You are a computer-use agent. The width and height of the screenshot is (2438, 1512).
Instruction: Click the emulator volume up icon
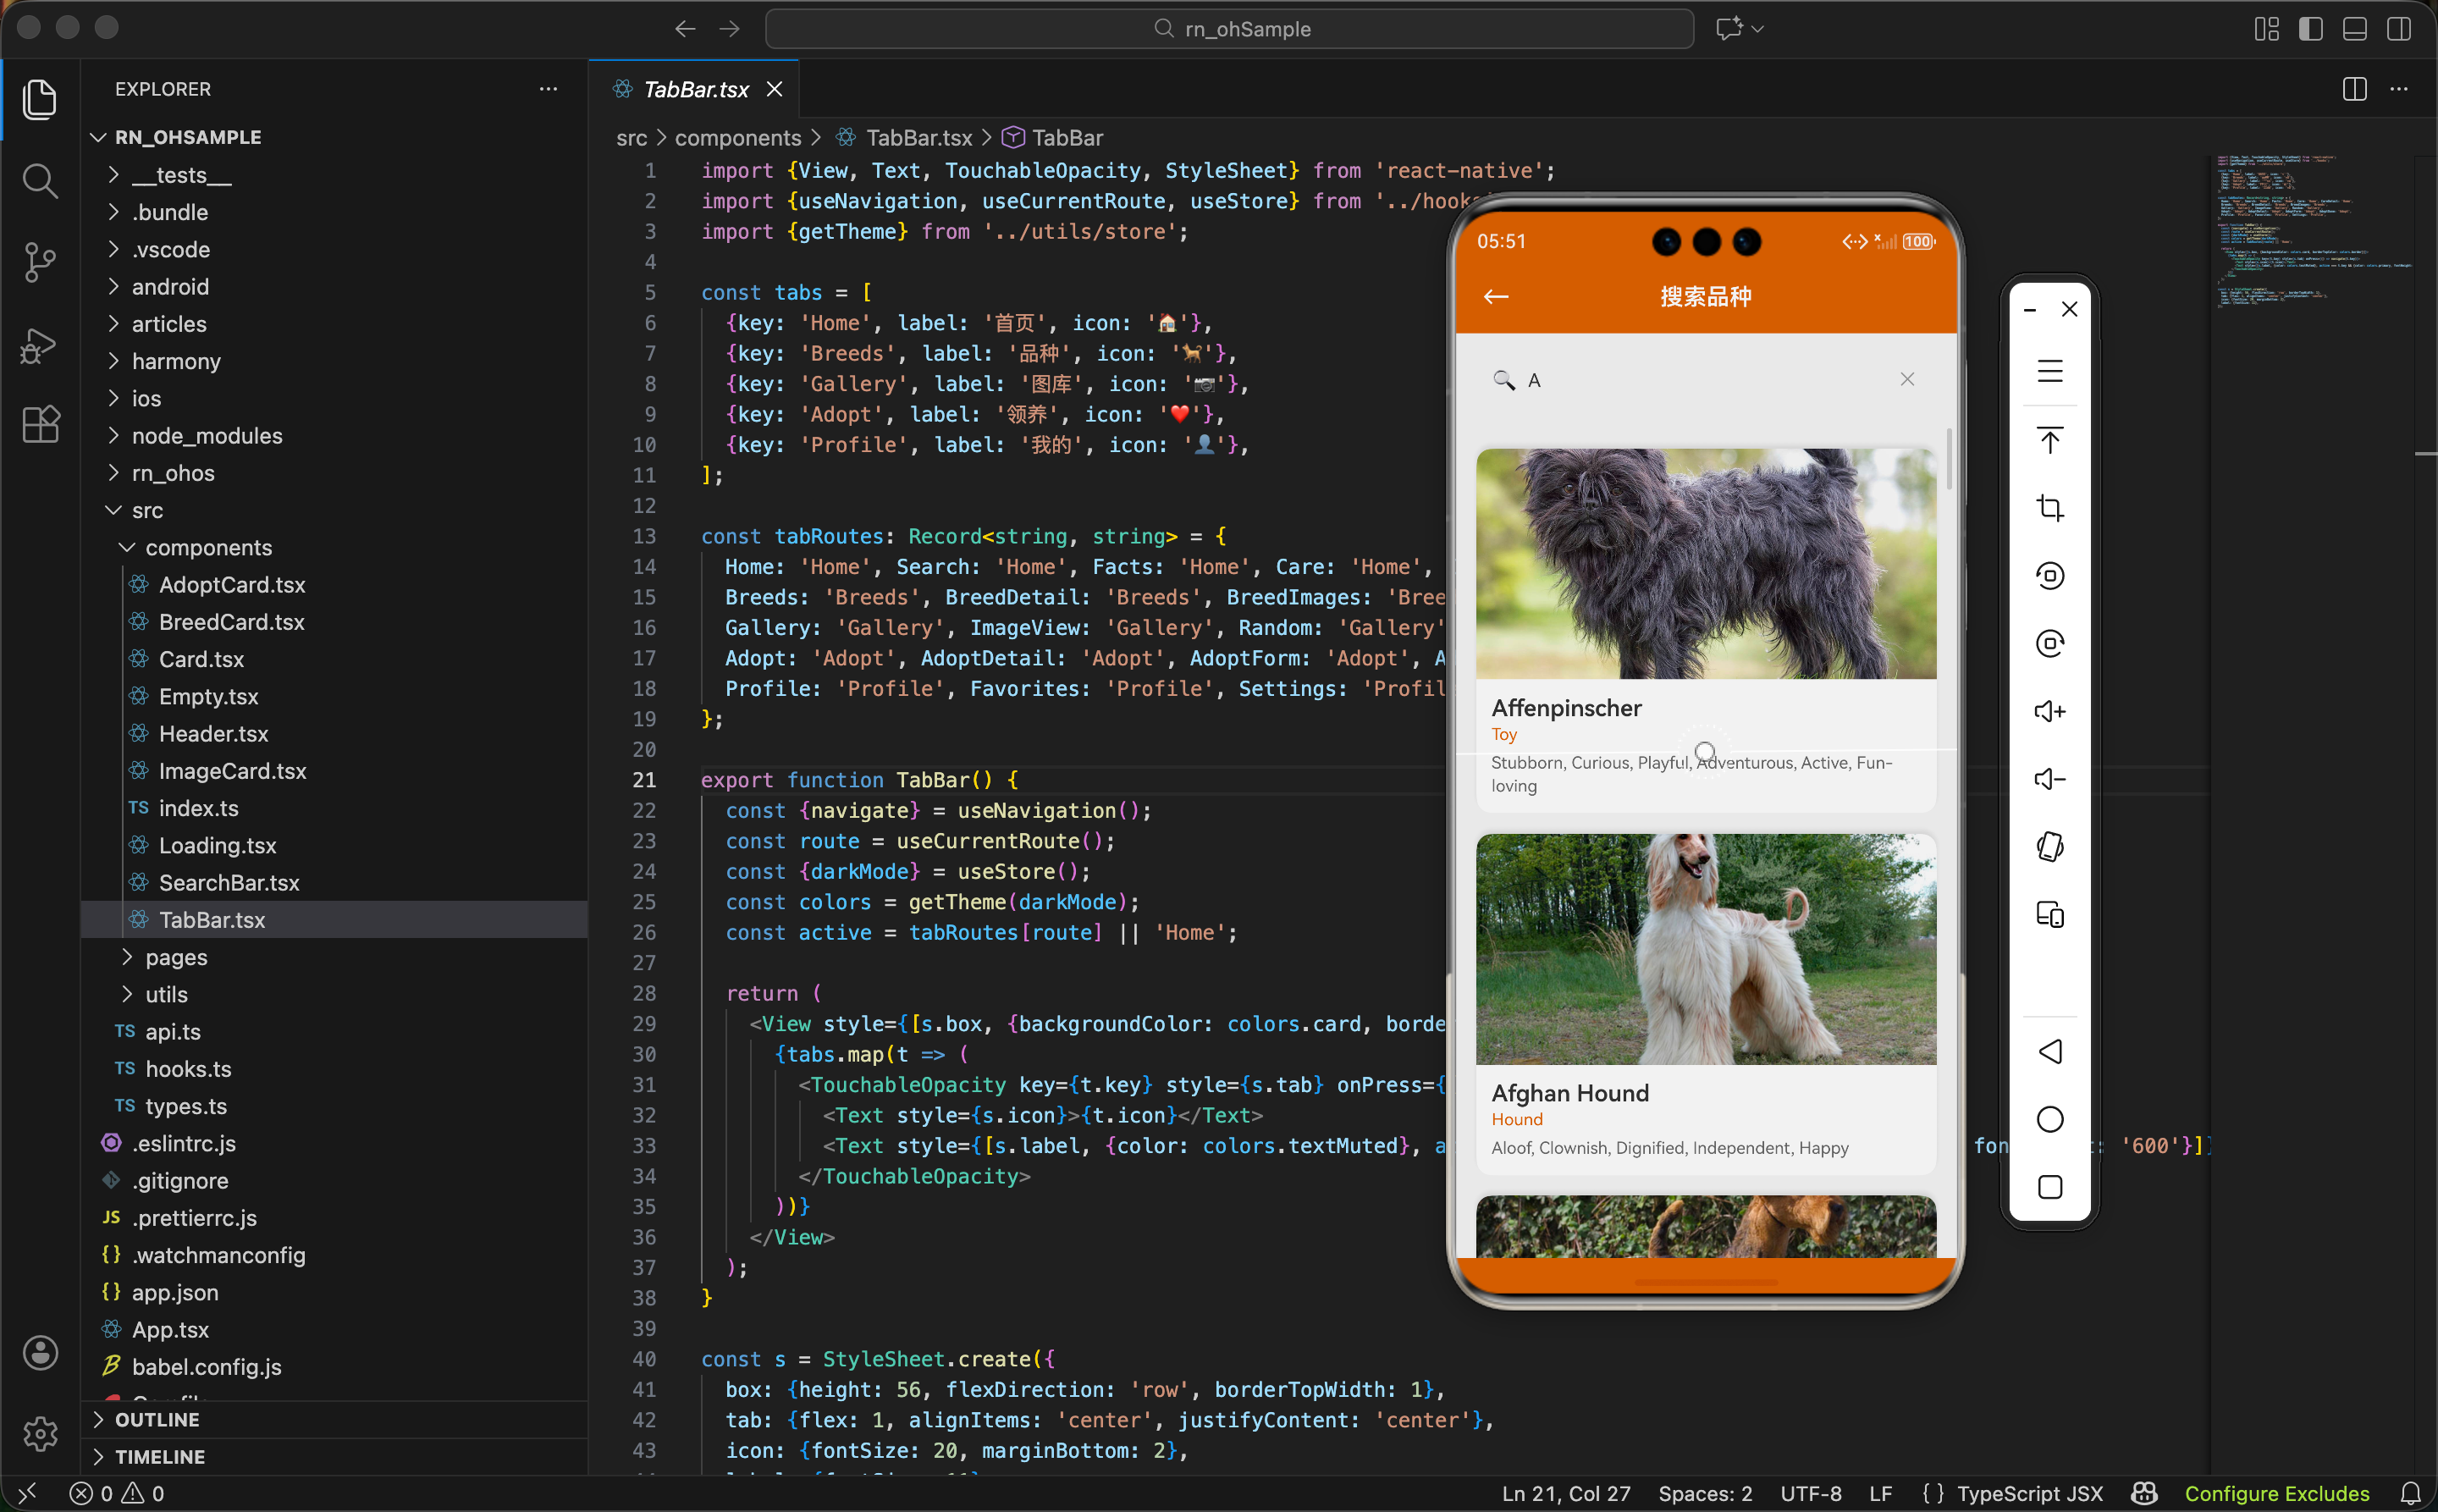pos(2049,711)
